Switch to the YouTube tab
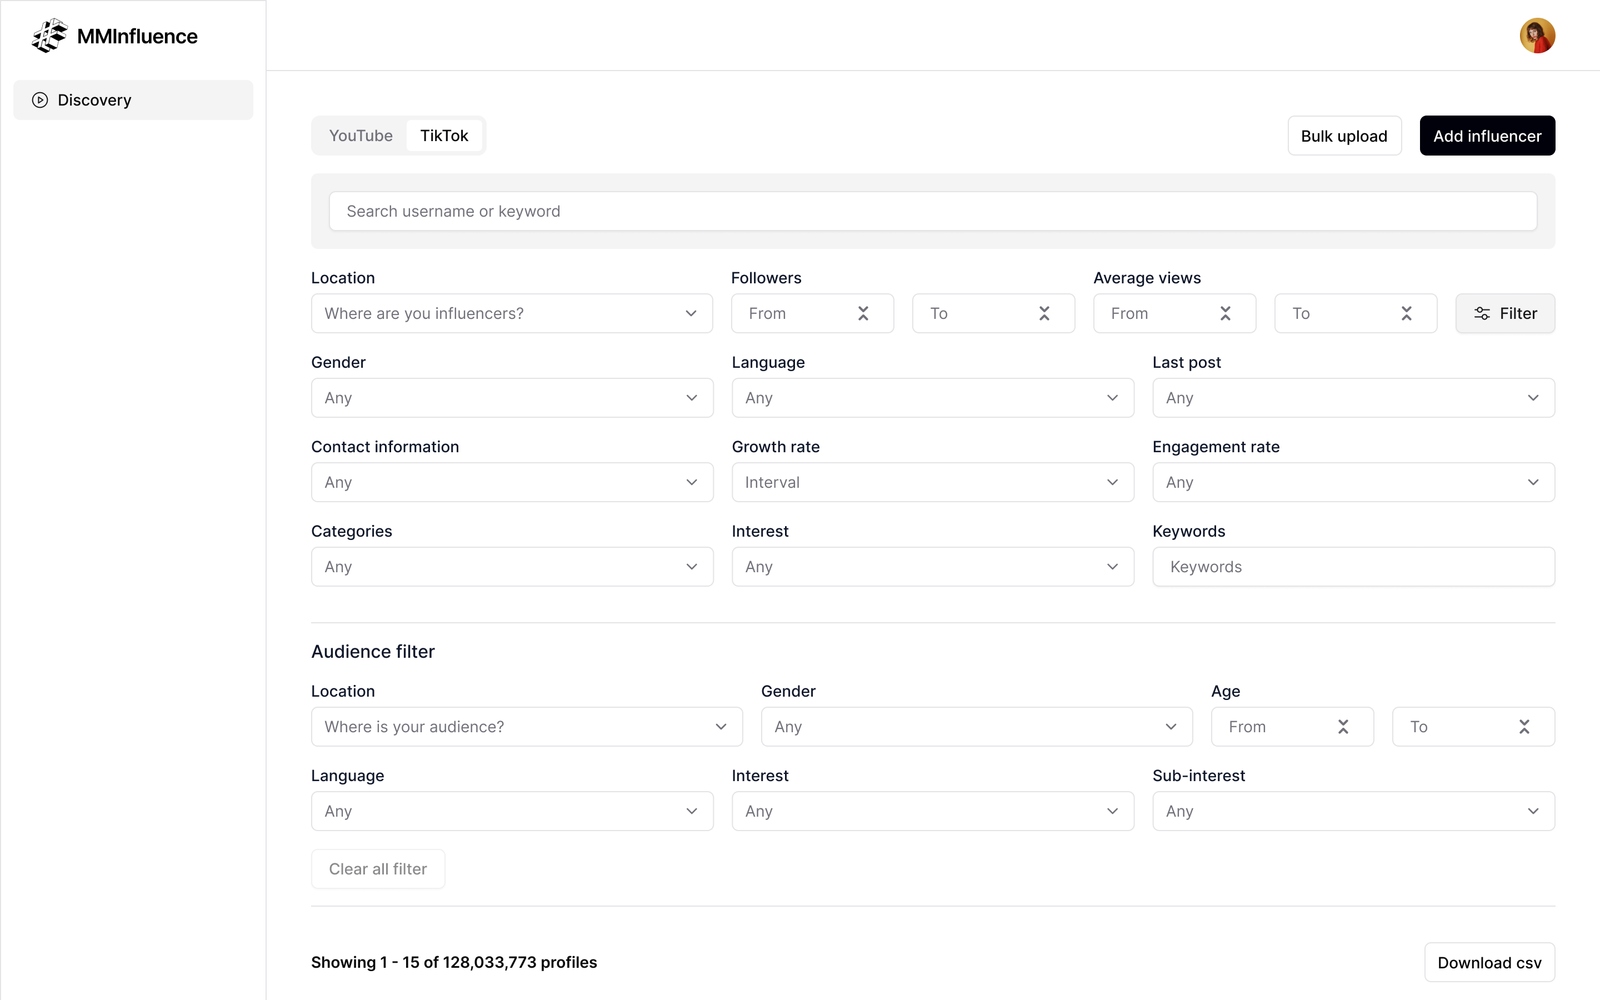This screenshot has width=1600, height=1000. click(361, 136)
